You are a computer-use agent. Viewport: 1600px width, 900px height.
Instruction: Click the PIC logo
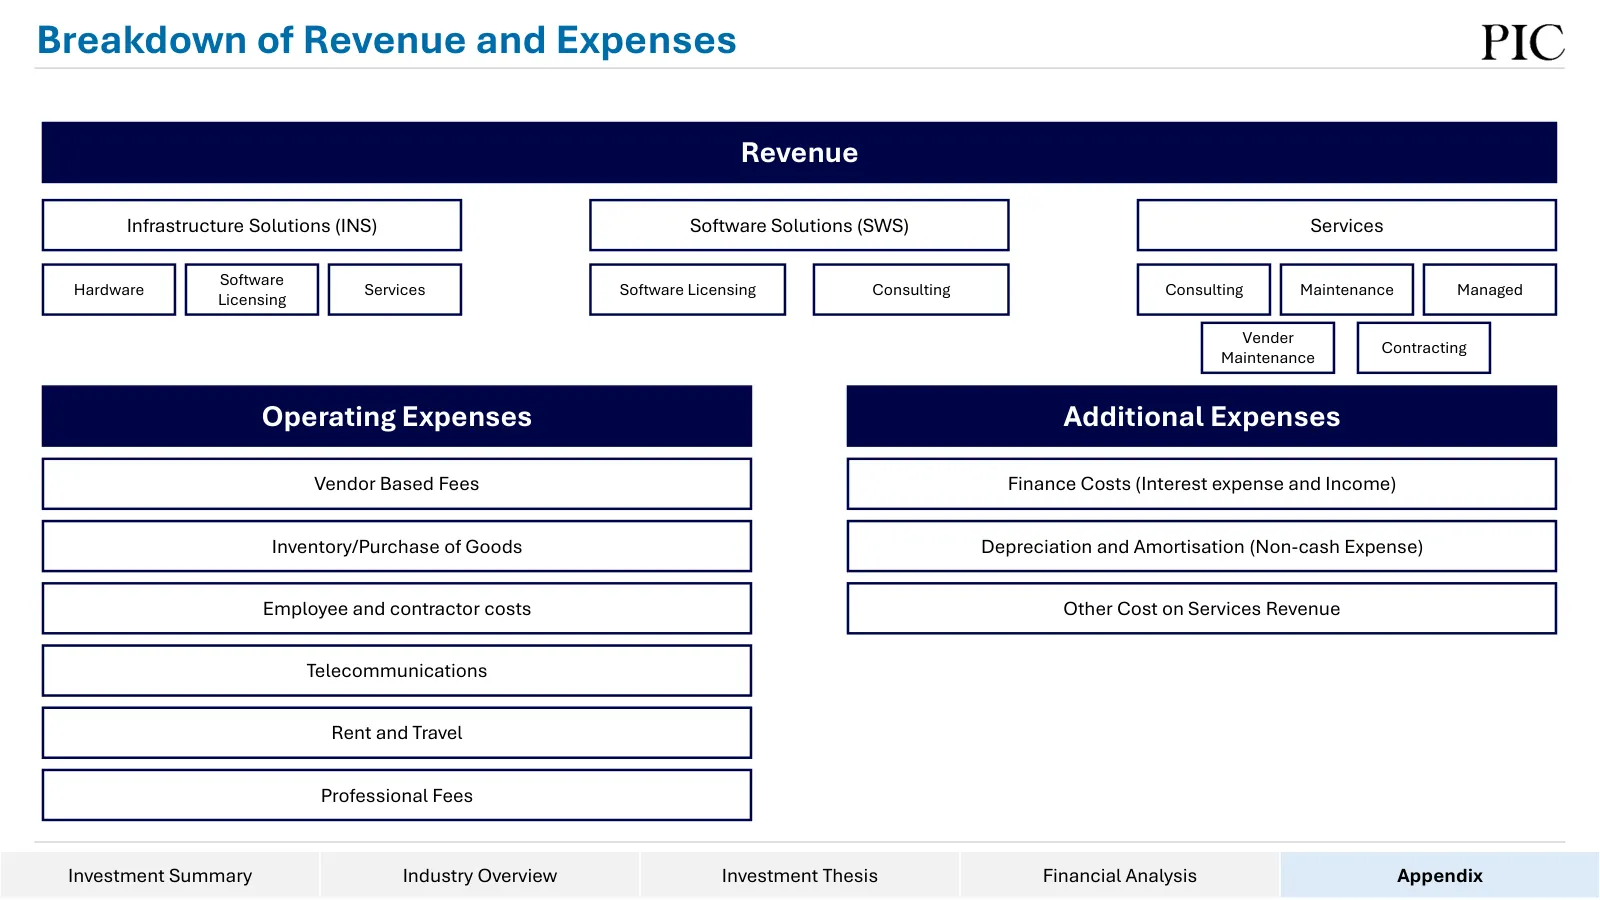[1522, 42]
